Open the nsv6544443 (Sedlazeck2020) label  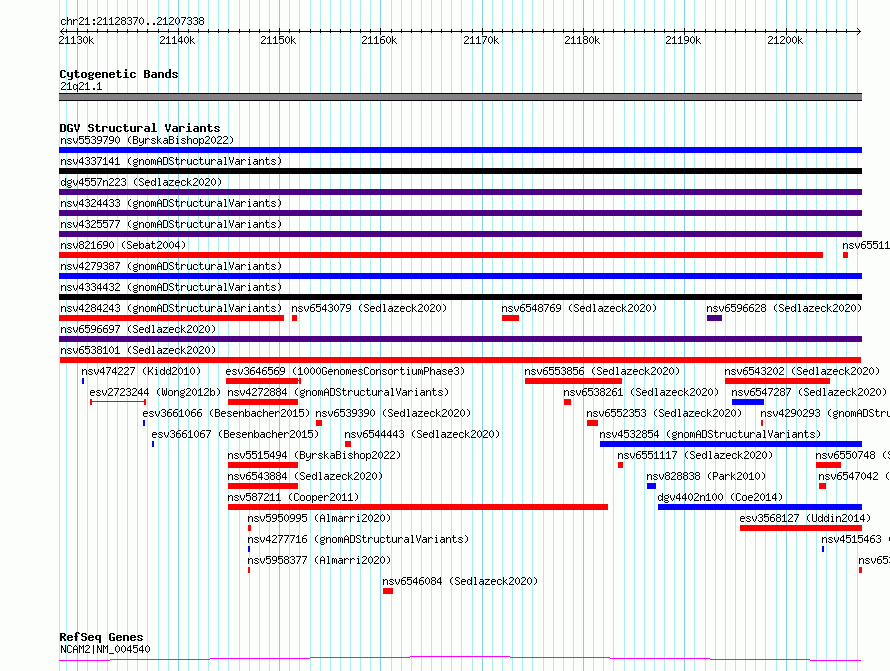[422, 434]
